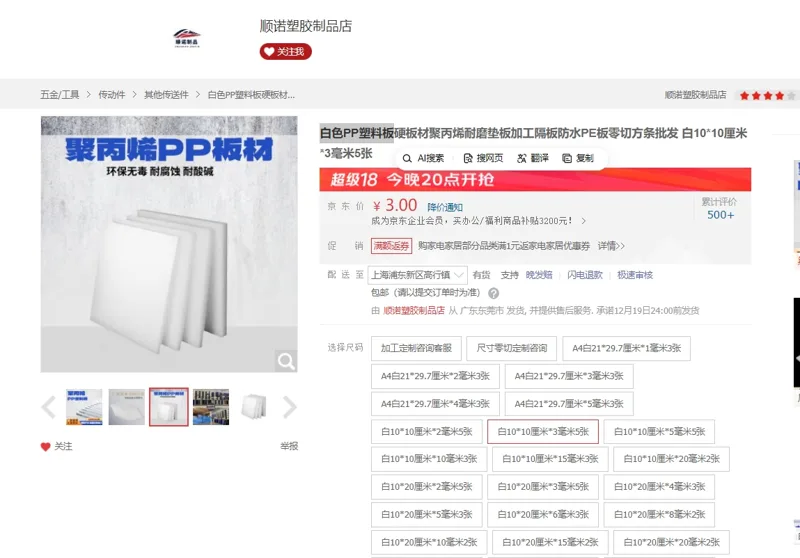Follow the shop with 关注我 button
This screenshot has width=800, height=558.
pyautogui.click(x=285, y=52)
